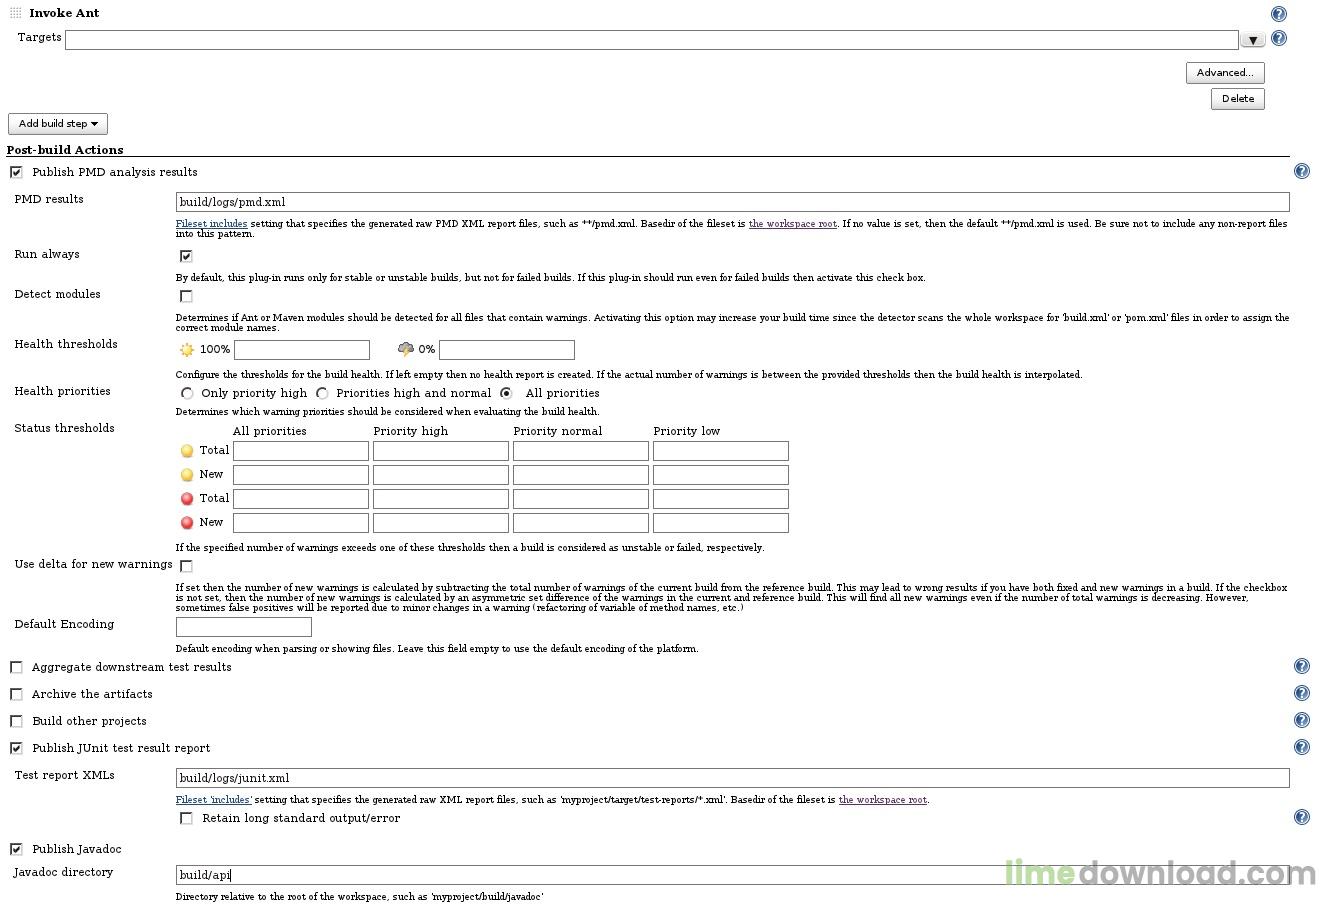Click the Health priorities label

(62, 391)
